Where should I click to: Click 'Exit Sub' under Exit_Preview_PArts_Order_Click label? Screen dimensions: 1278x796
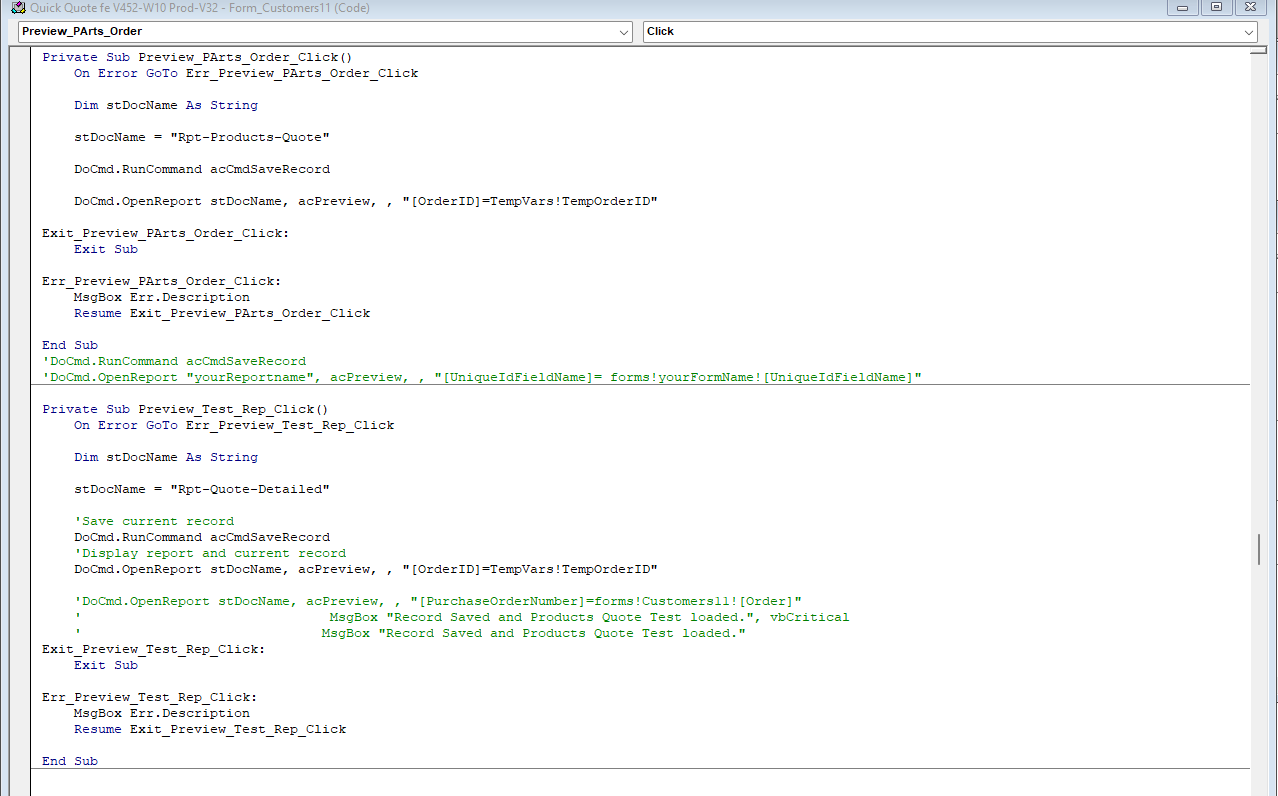[x=106, y=249]
